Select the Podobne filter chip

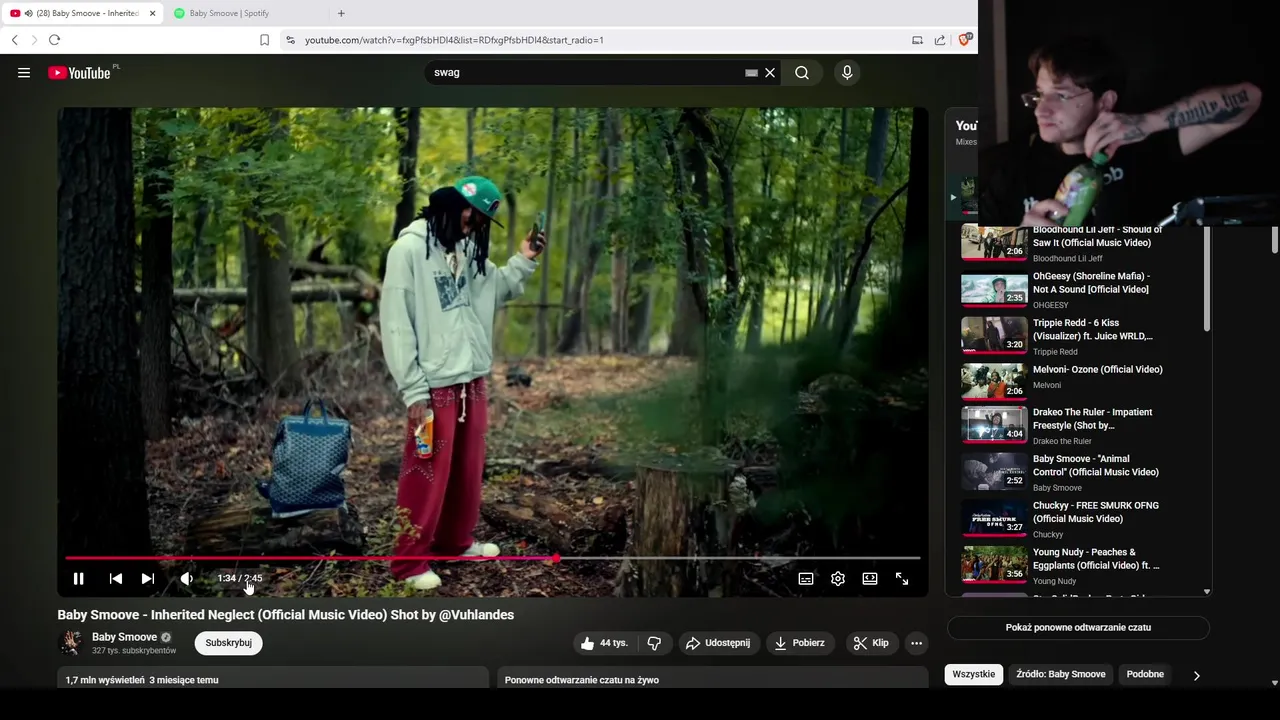click(x=1145, y=674)
